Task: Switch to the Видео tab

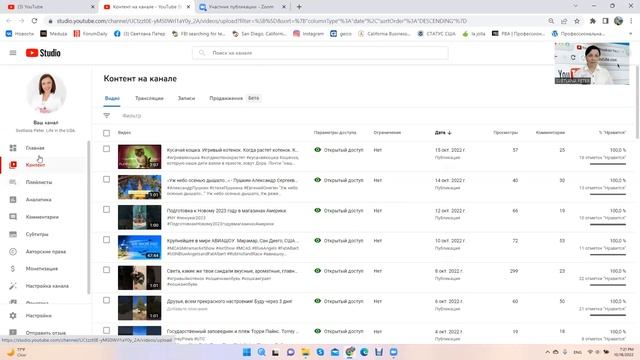Action: click(x=112, y=98)
